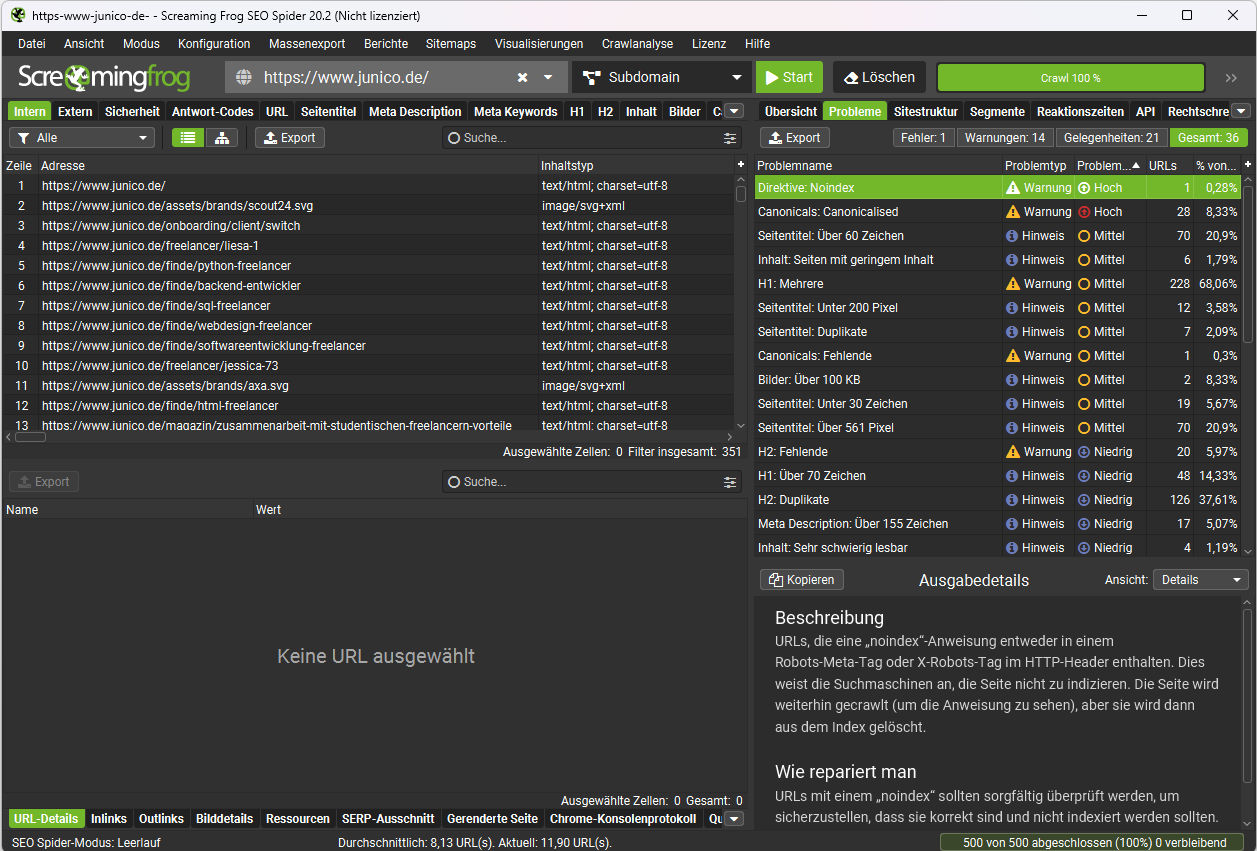Image resolution: width=1257 pixels, height=851 pixels.
Task: Click the warning icon on H2: Fehlende row
Action: click(1013, 452)
